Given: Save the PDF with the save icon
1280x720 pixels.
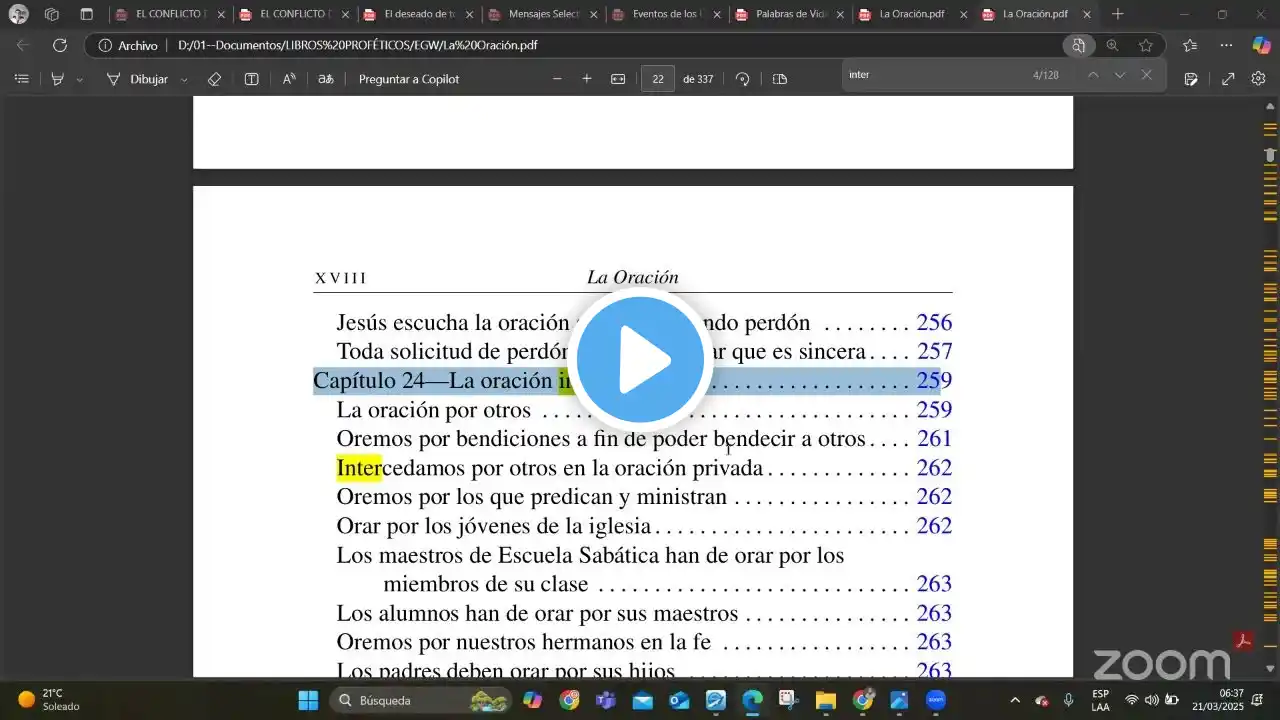Looking at the screenshot, I should (1191, 79).
